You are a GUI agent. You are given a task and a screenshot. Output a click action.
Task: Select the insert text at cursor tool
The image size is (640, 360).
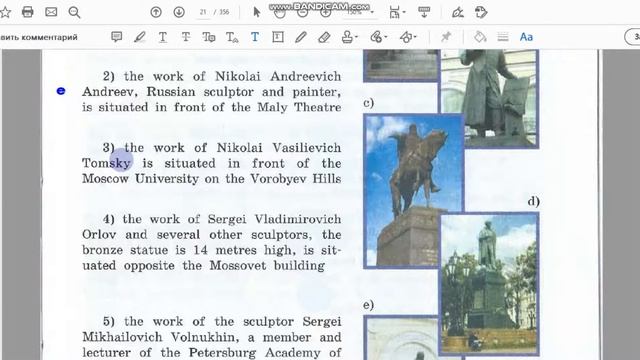pyautogui.click(x=232, y=38)
